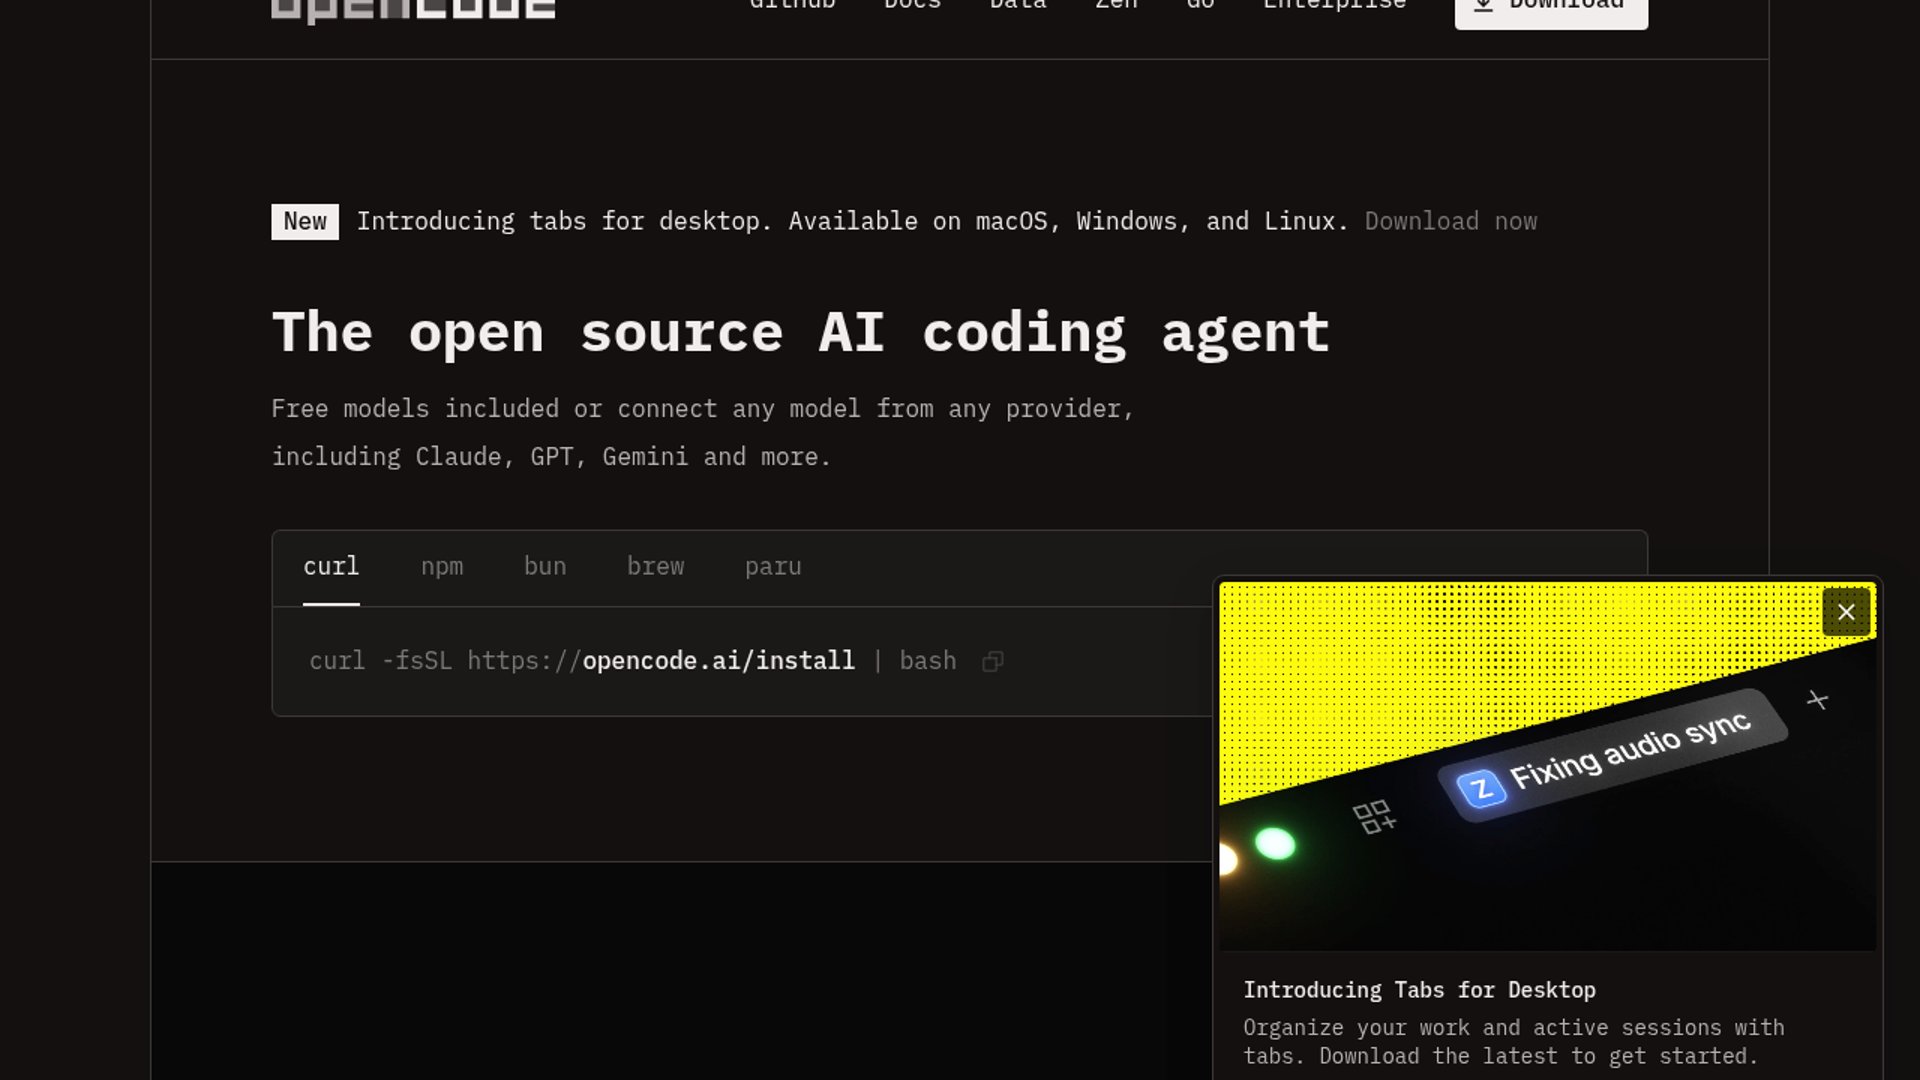Click the curl install command text
The height and width of the screenshot is (1080, 1920).
[632, 661]
